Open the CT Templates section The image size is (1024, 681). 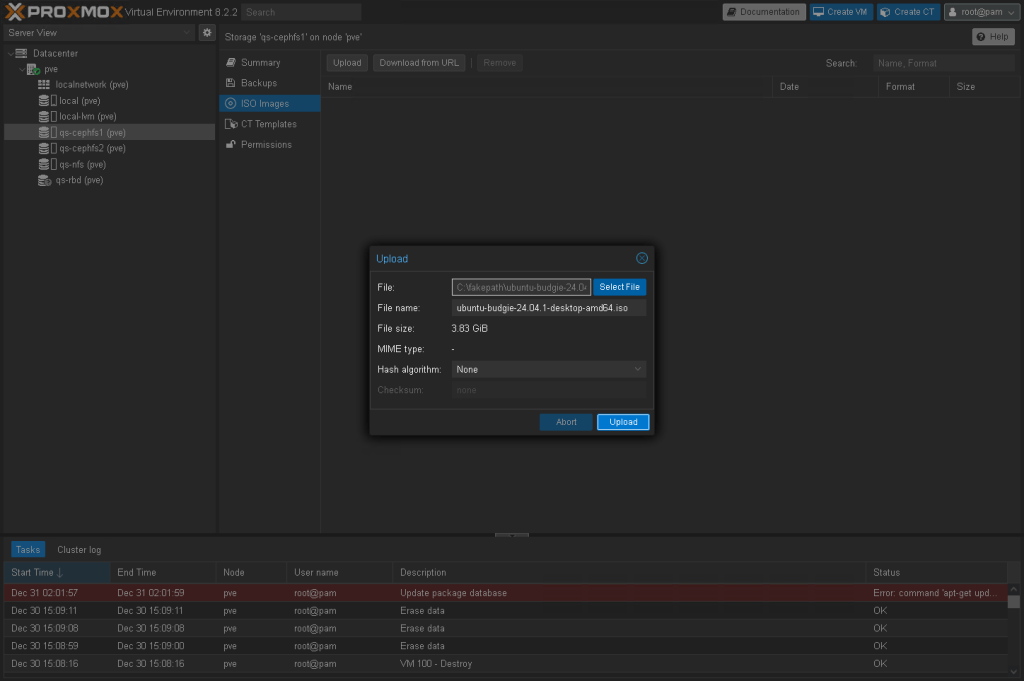[x=268, y=124]
